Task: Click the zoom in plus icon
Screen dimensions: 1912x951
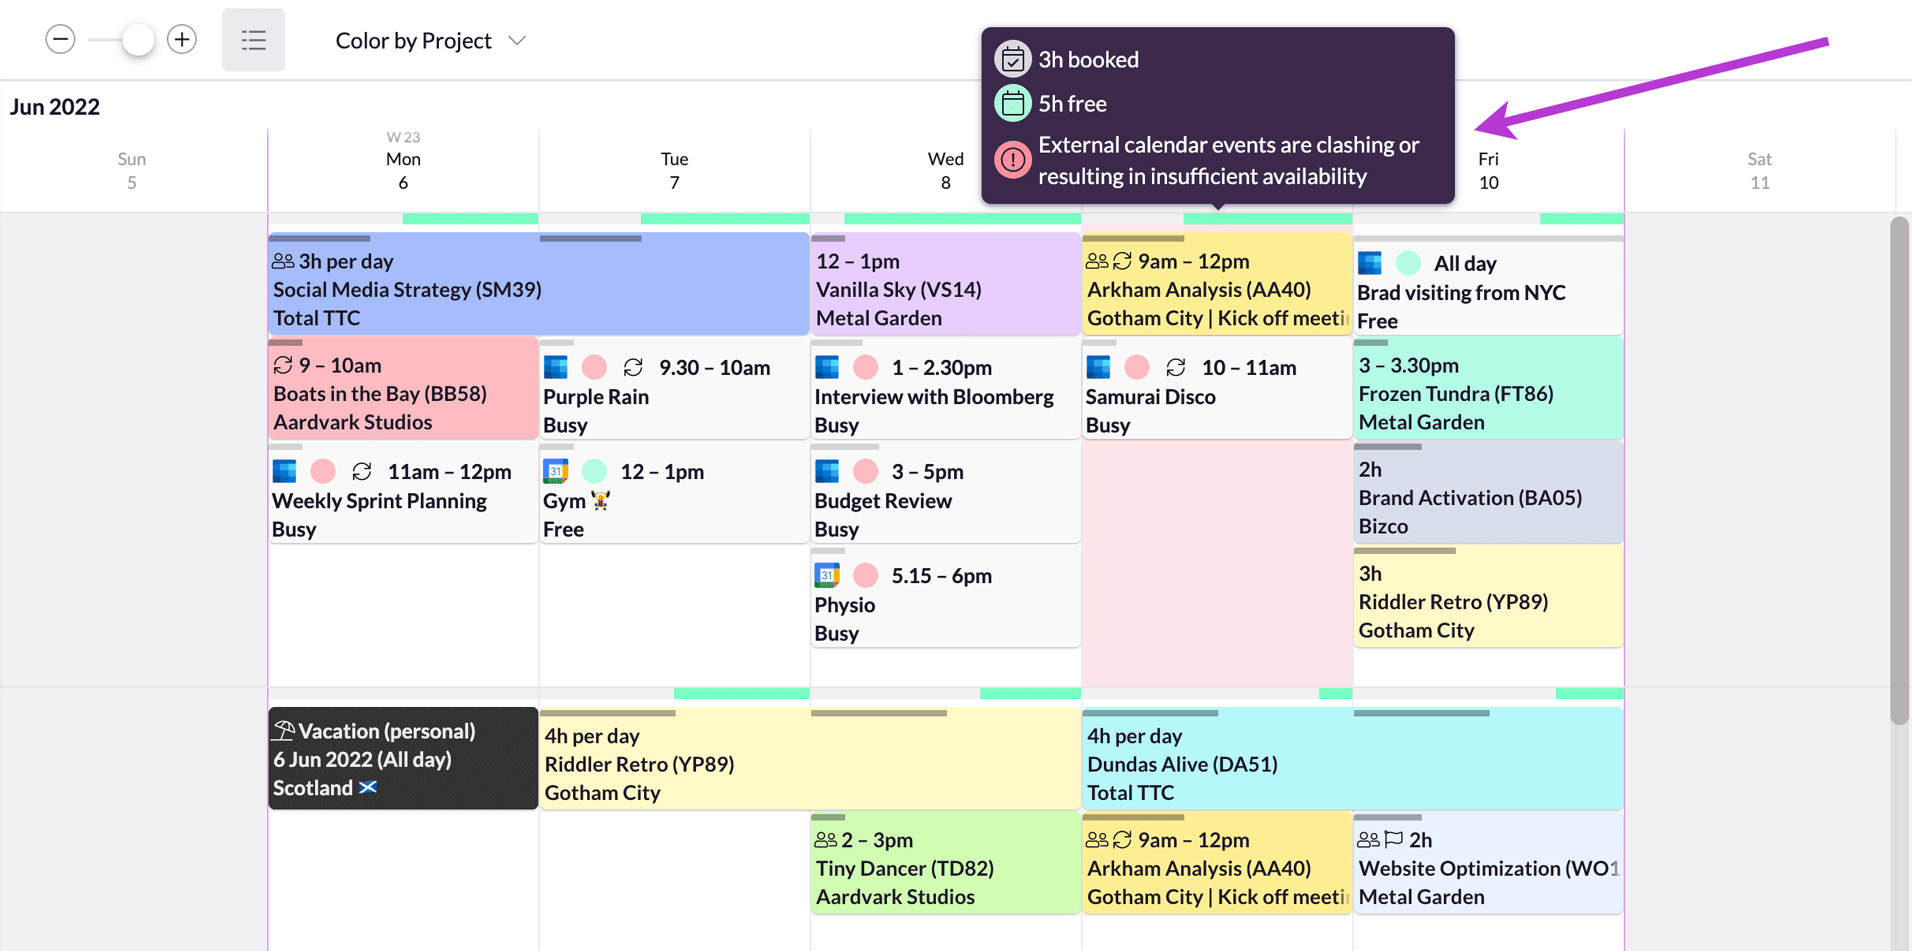Action: [x=181, y=39]
